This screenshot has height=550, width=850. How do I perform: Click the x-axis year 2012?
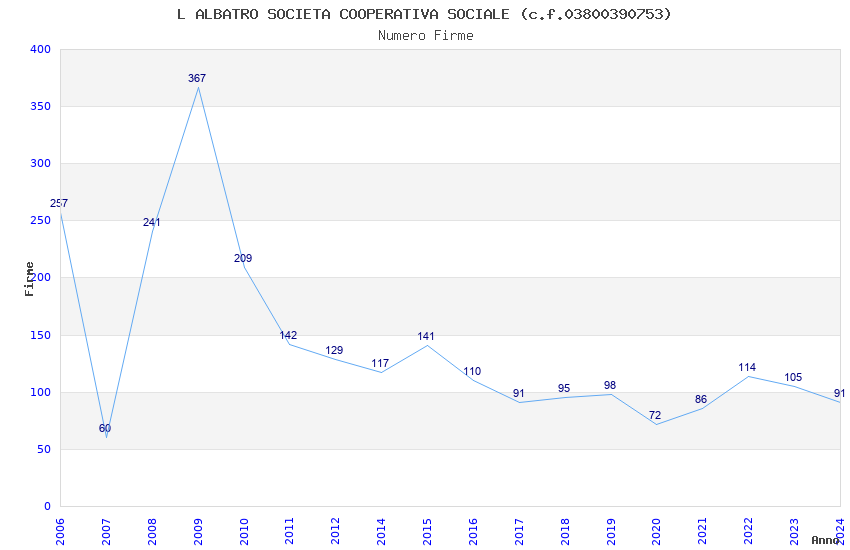(x=336, y=531)
